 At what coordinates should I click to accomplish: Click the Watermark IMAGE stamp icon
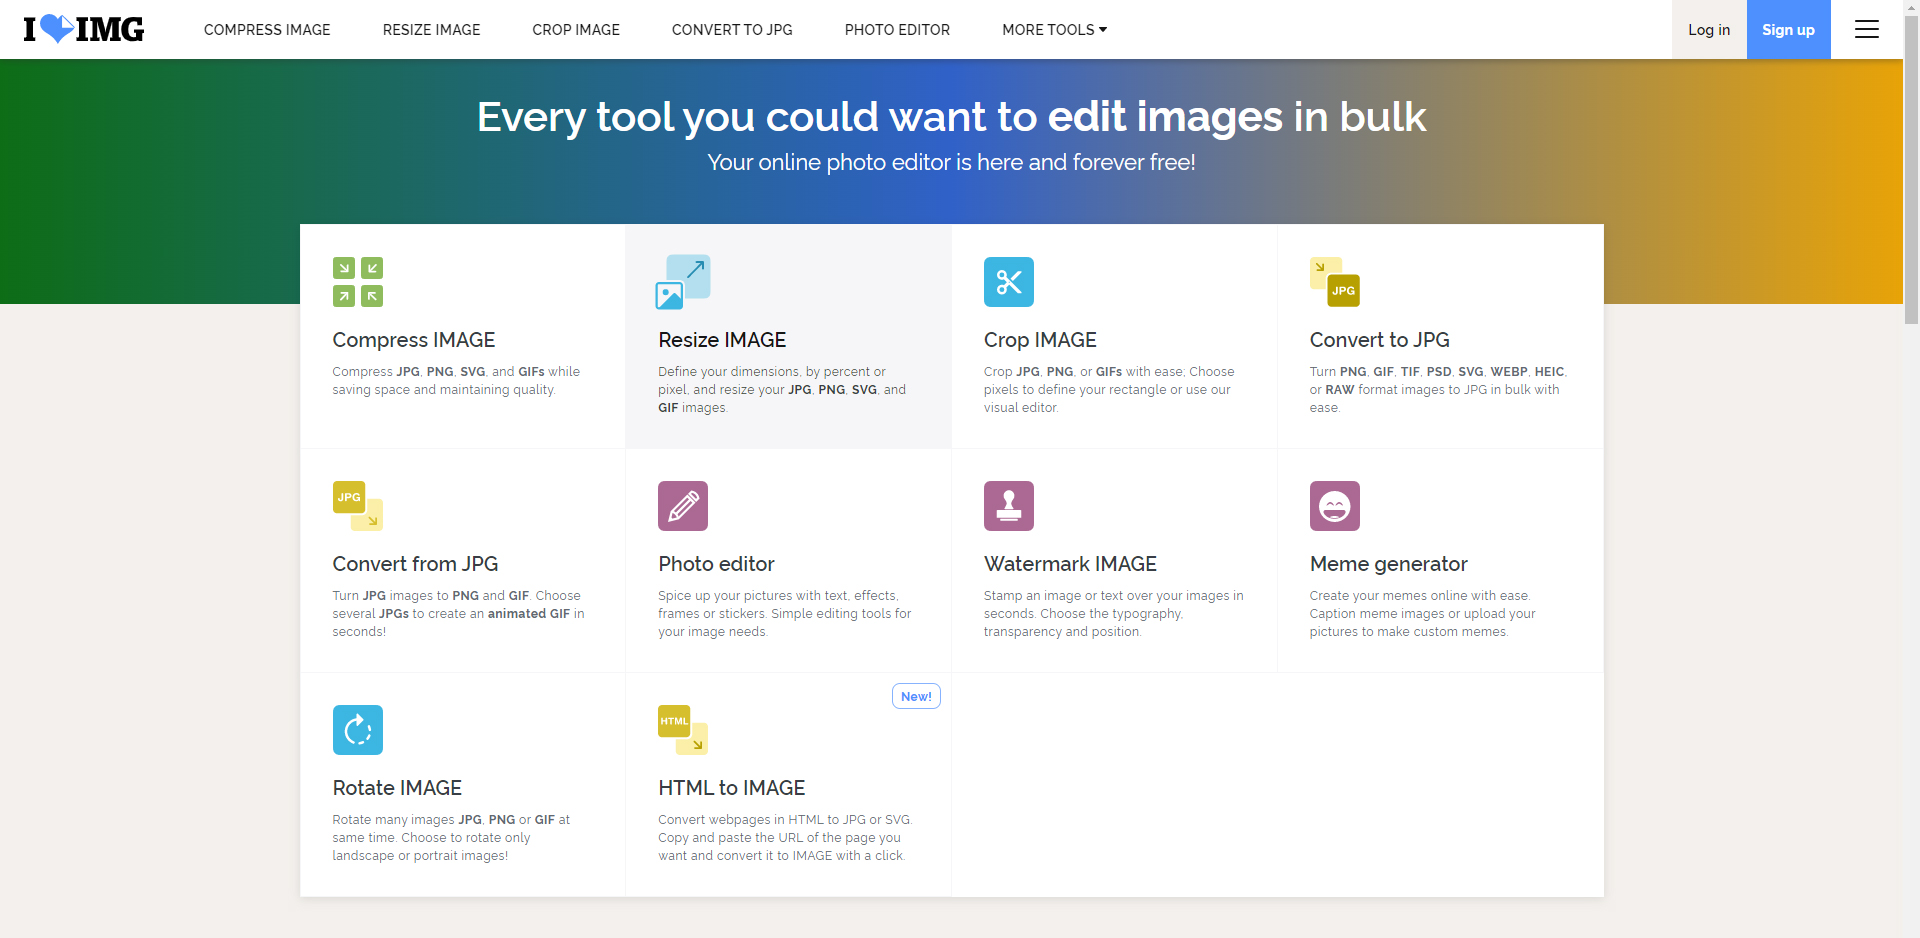(1009, 506)
